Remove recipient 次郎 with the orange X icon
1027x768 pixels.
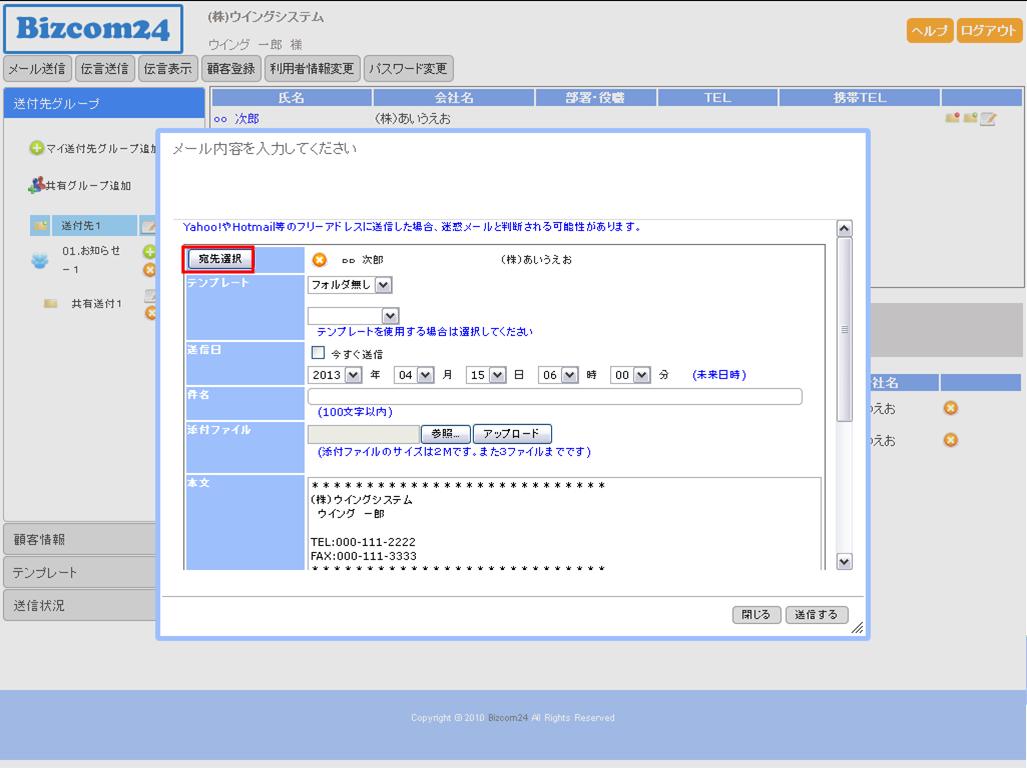pyautogui.click(x=320, y=260)
